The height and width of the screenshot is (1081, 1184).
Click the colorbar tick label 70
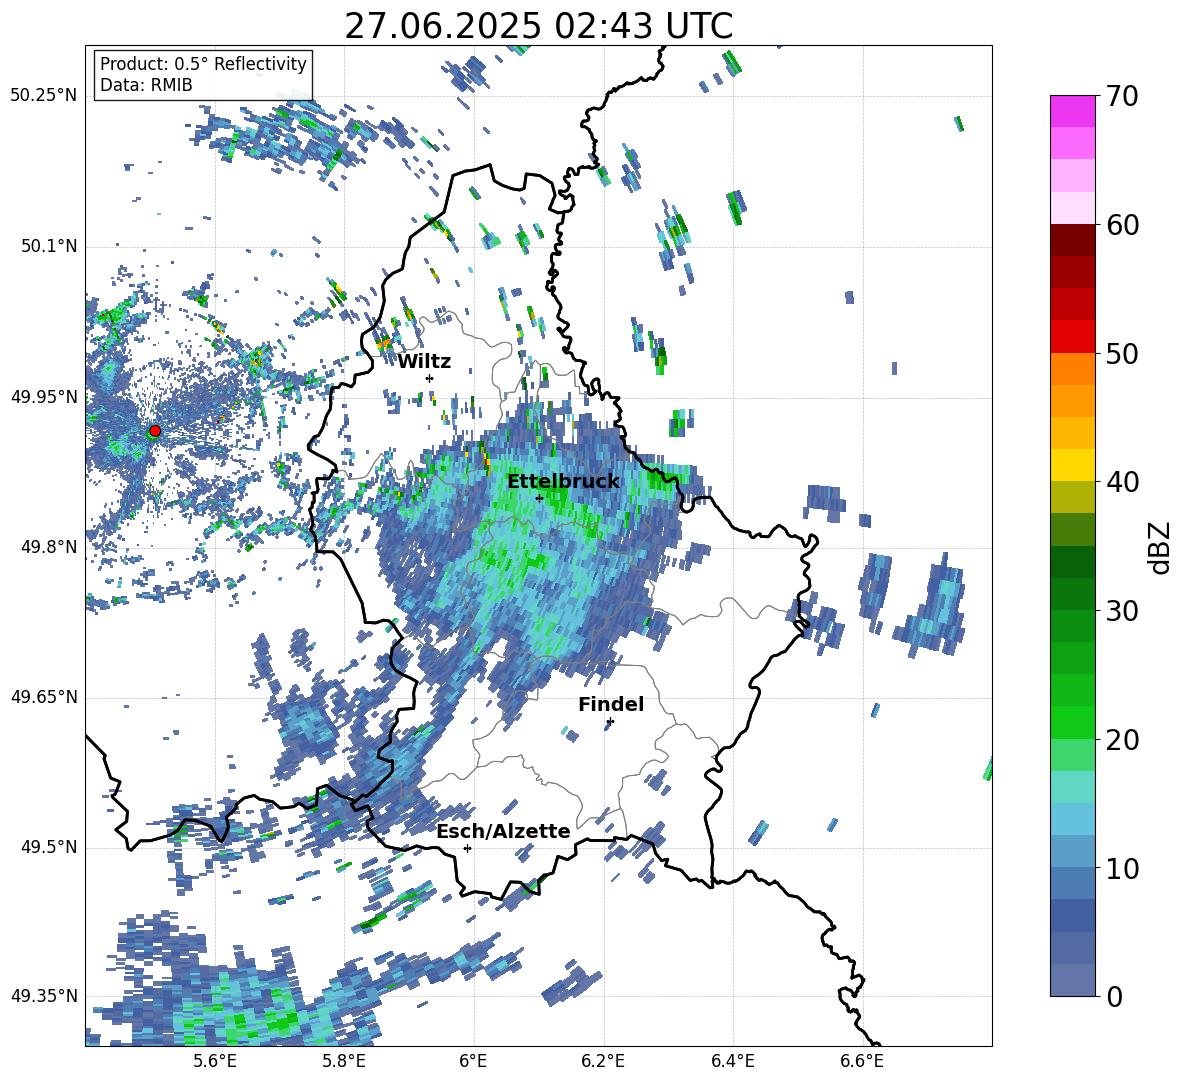point(1122,96)
